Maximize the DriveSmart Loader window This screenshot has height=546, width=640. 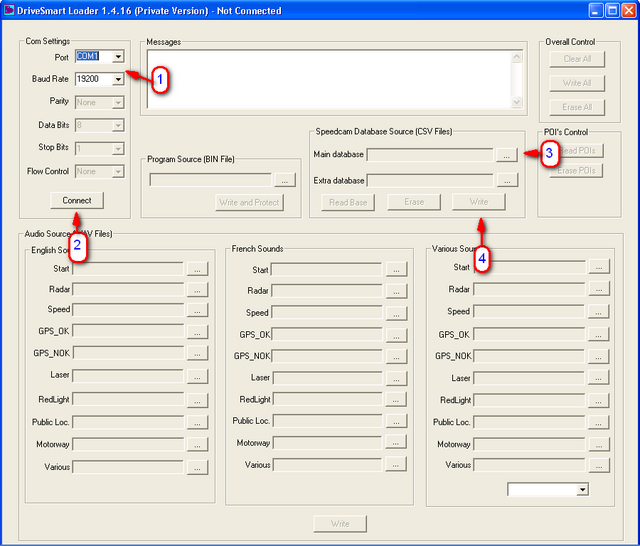[x=612, y=10]
